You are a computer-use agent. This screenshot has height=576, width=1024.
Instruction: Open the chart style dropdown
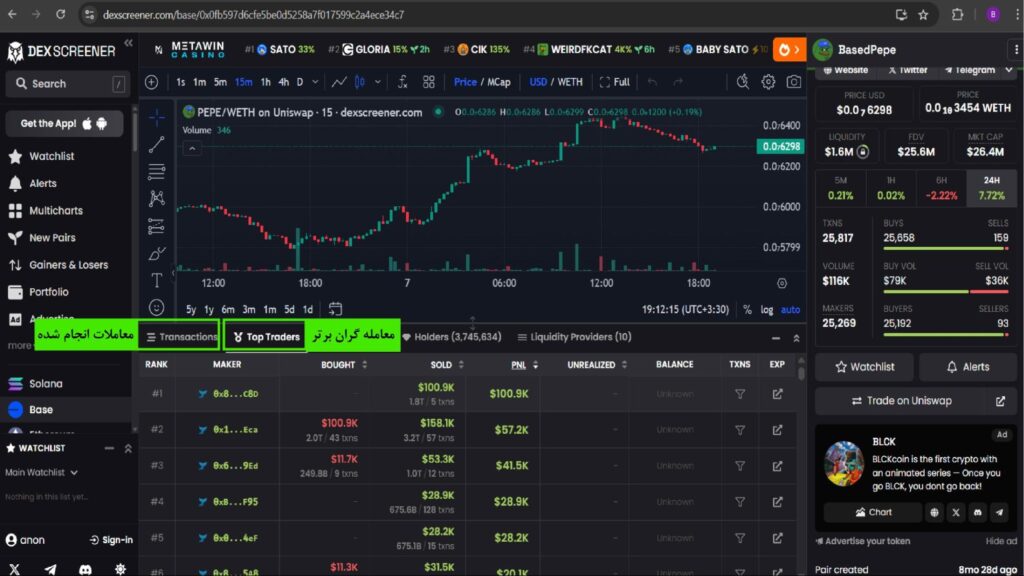pos(377,82)
